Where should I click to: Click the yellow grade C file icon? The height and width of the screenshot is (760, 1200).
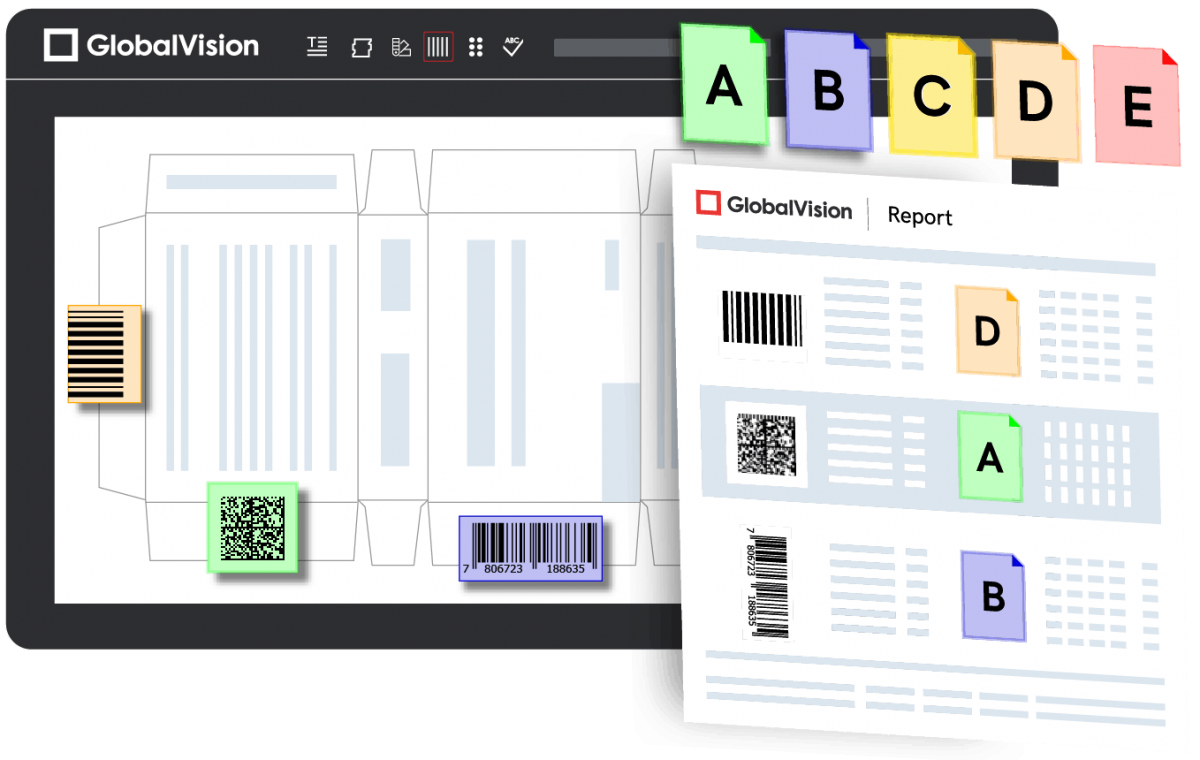[x=931, y=95]
